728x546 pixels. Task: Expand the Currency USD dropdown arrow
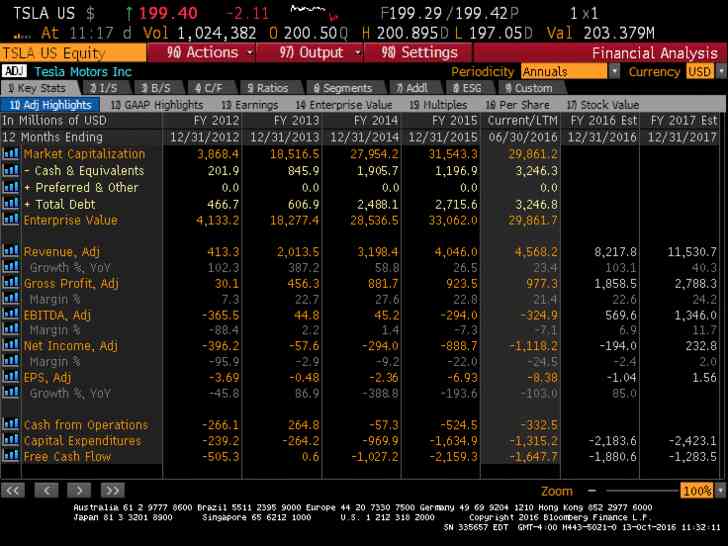click(x=721, y=72)
